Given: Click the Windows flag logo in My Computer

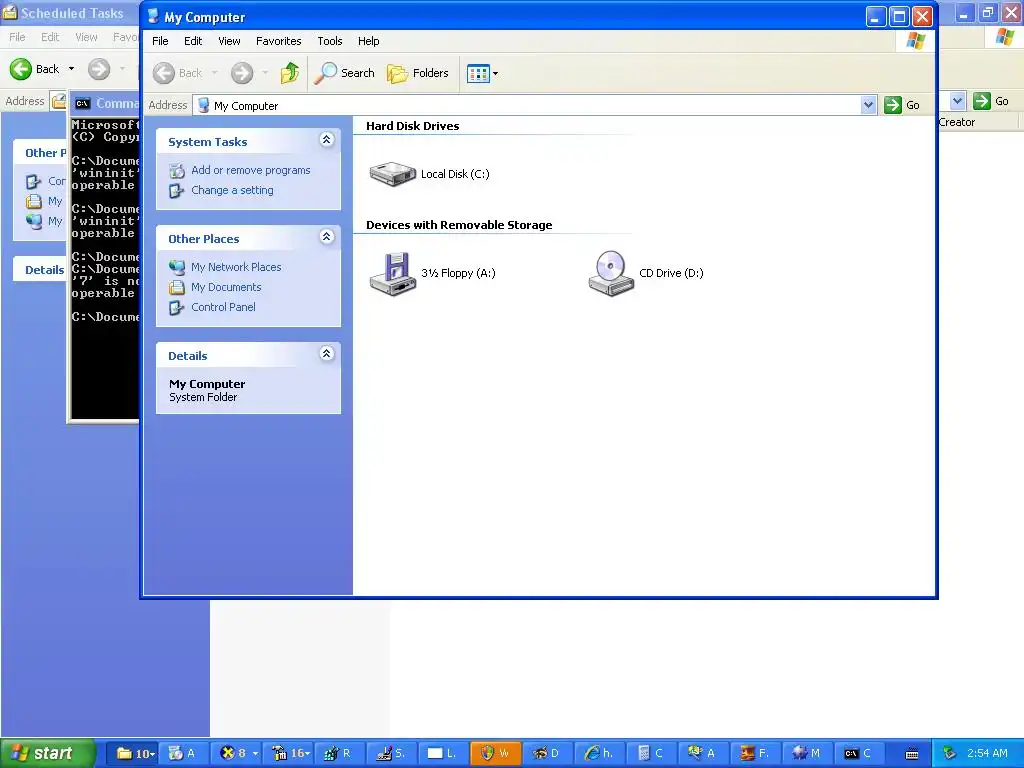Looking at the screenshot, I should [916, 41].
